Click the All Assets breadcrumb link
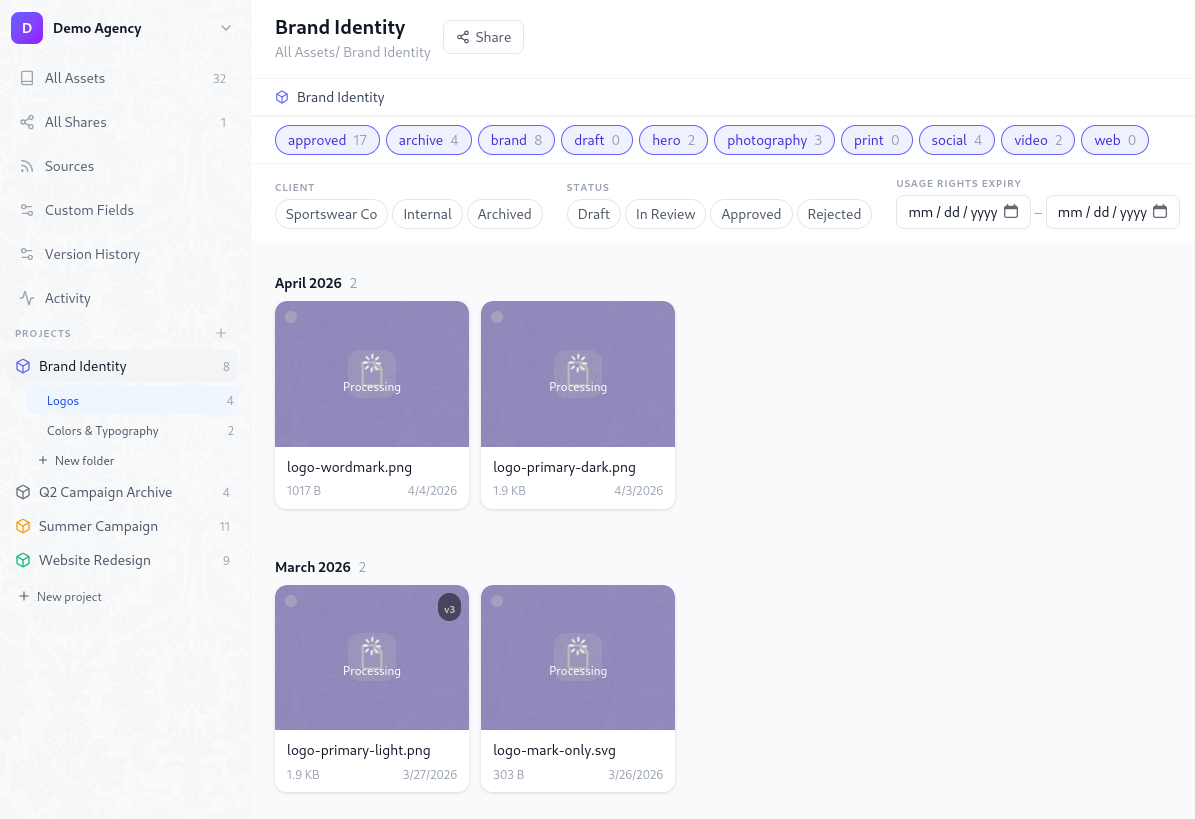The height and width of the screenshot is (819, 1195). click(x=306, y=52)
